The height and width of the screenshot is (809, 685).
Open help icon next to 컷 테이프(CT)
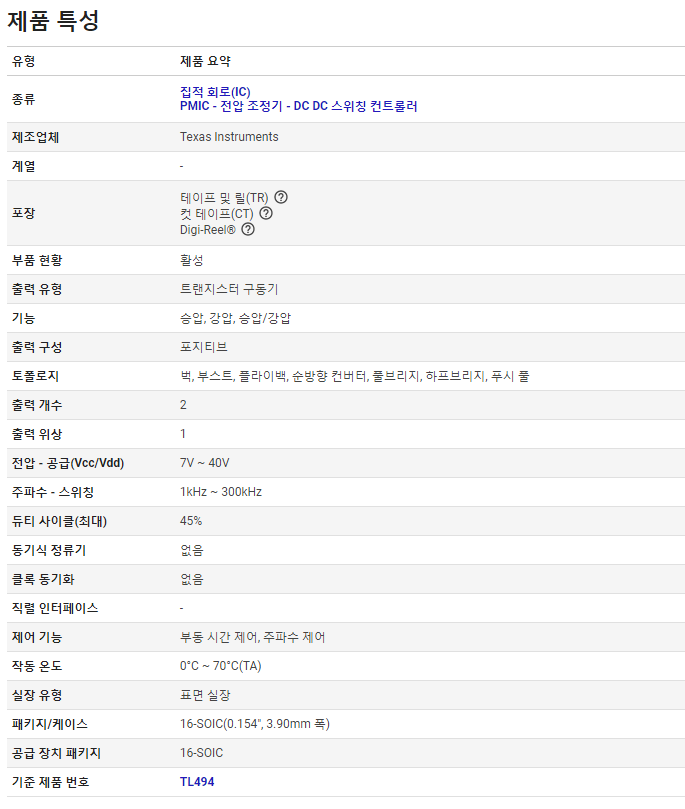pos(266,213)
